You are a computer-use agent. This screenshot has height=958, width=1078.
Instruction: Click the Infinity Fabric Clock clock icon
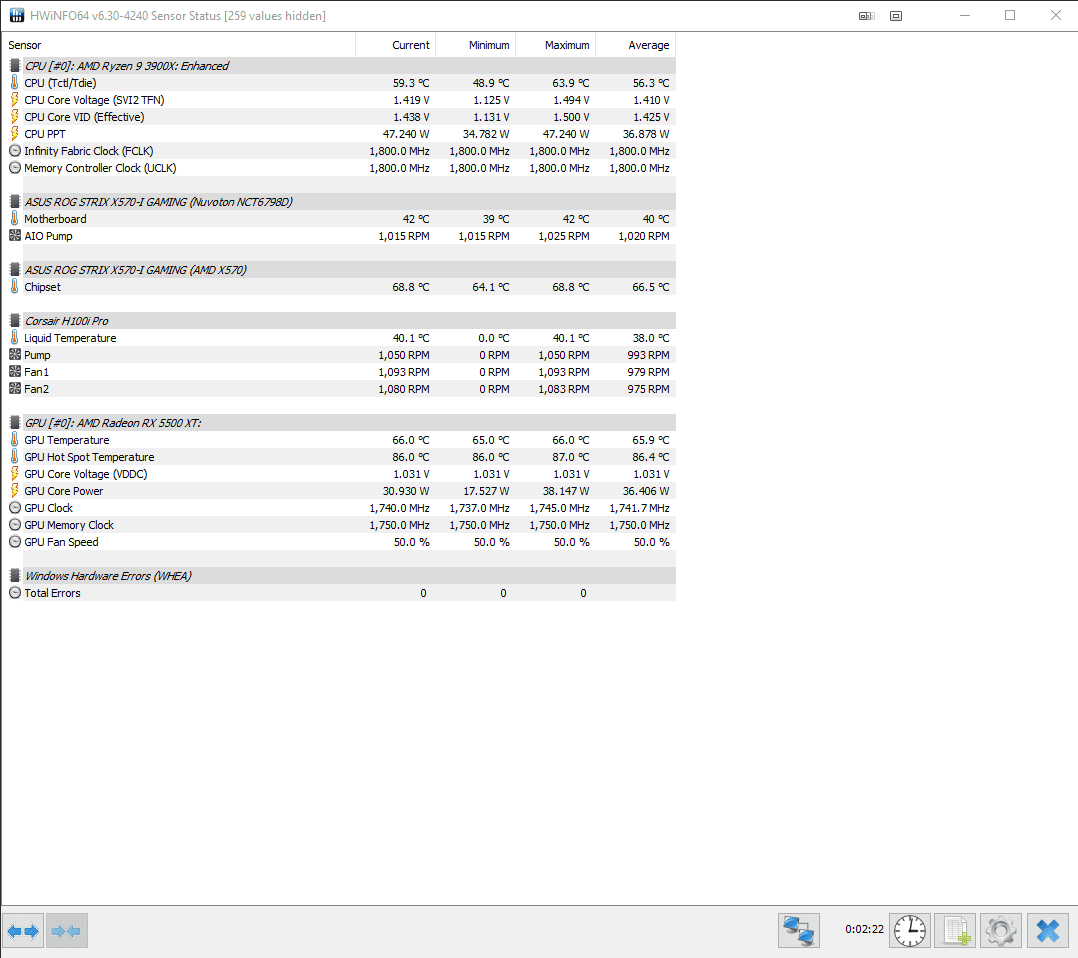[x=14, y=151]
